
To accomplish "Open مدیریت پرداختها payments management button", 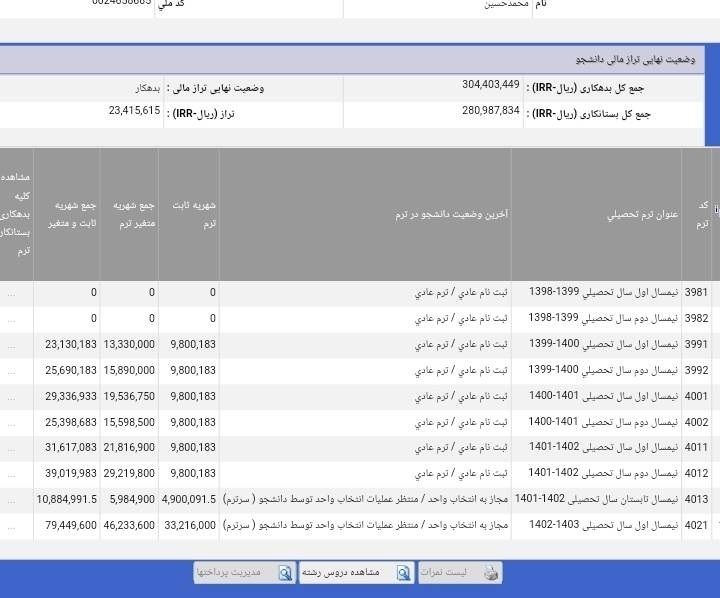I will pos(244,573).
